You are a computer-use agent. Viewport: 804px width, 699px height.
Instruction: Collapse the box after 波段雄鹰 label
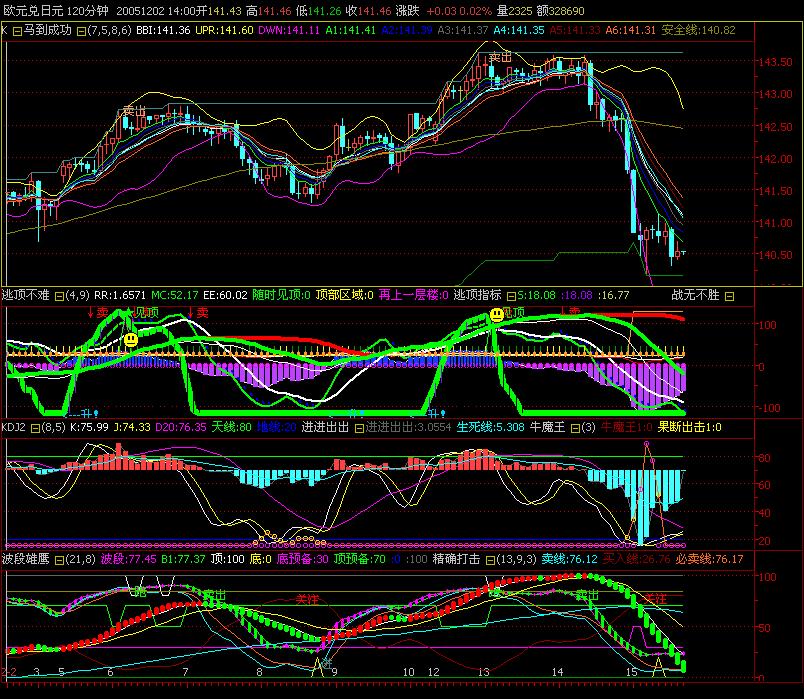click(59, 560)
